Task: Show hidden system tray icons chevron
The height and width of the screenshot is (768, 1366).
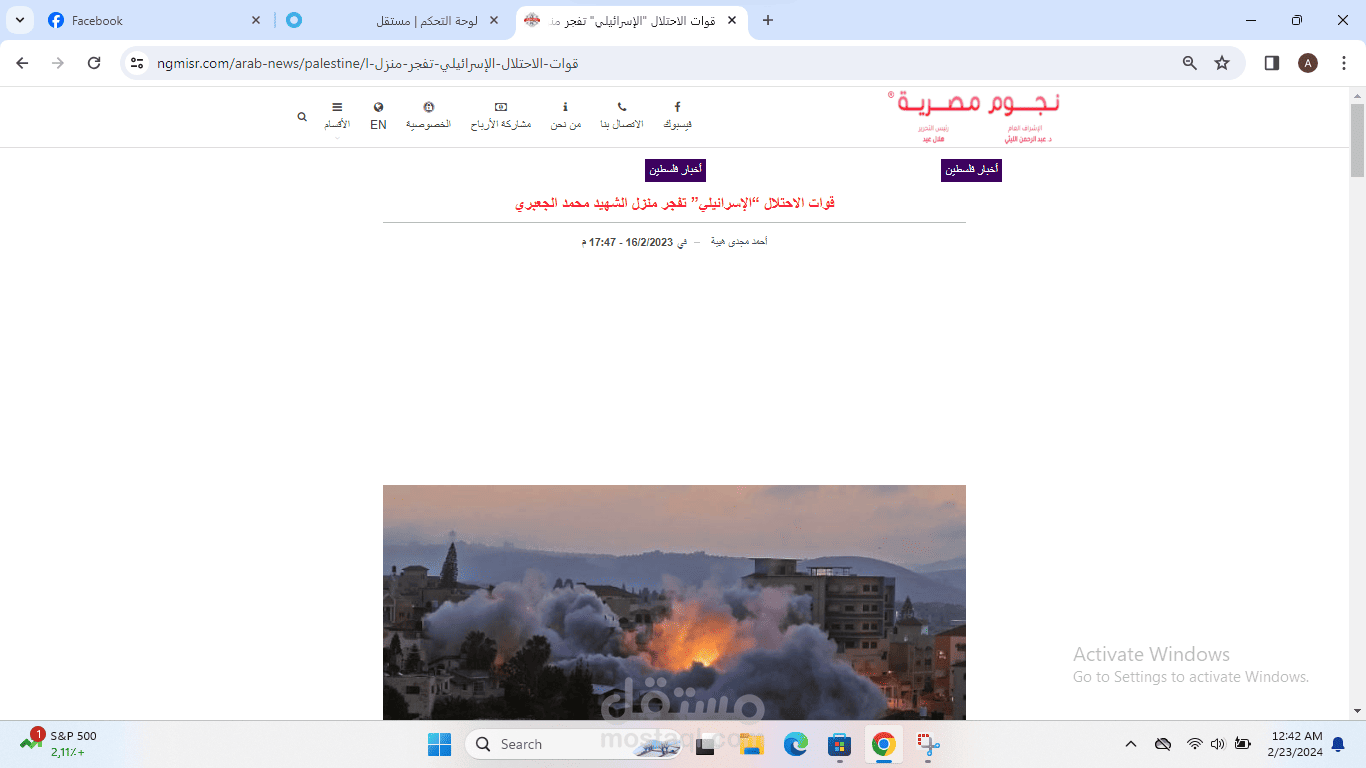Action: pos(1131,744)
